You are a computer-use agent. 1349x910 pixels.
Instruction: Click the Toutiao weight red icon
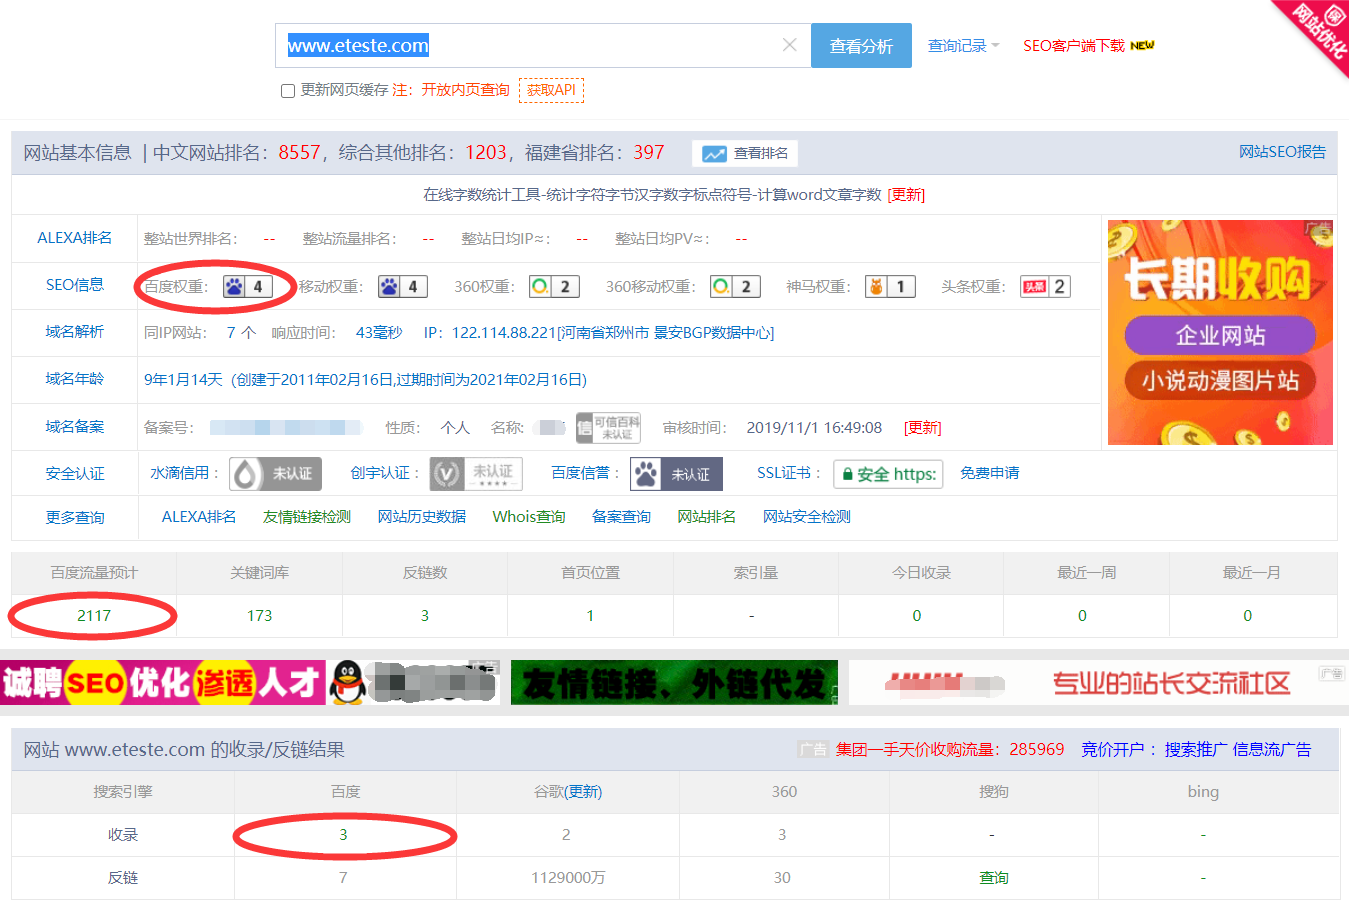point(1034,287)
